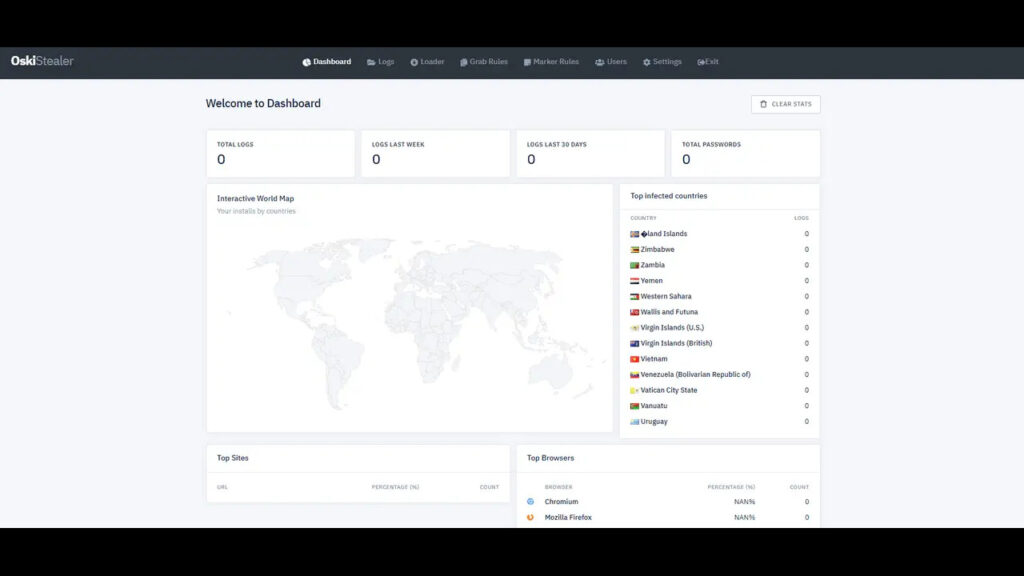Click the Zimbabwe flag icon
The width and height of the screenshot is (1024, 576).
[x=634, y=249]
